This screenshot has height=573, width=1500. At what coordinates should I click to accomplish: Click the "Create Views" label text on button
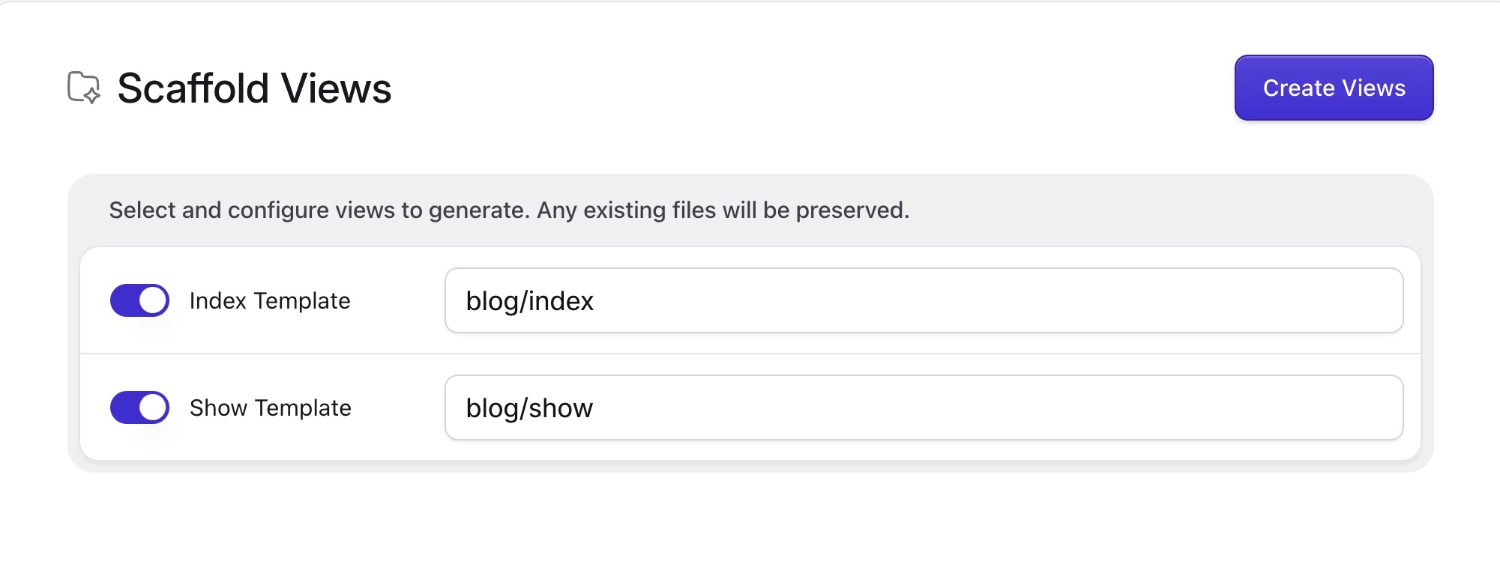coord(1334,88)
